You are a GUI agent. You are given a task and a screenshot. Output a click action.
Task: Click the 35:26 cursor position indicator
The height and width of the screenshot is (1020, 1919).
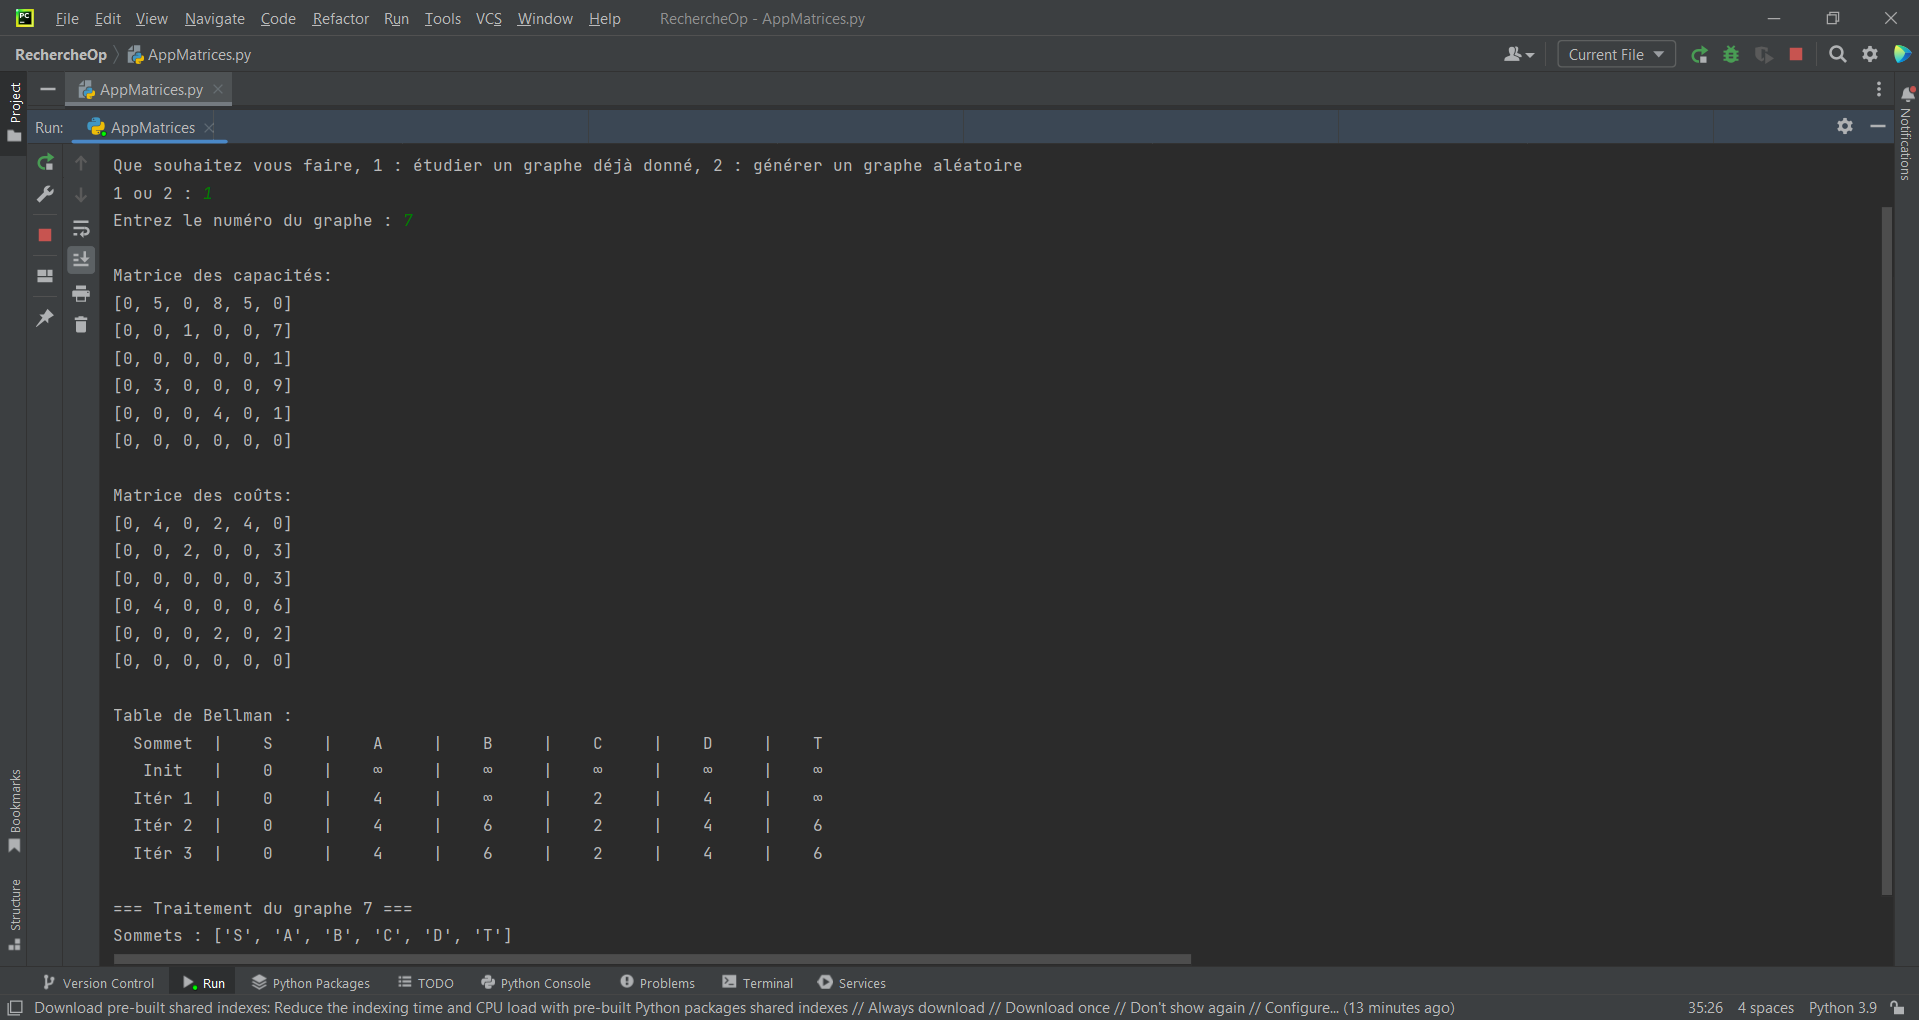(x=1705, y=1008)
